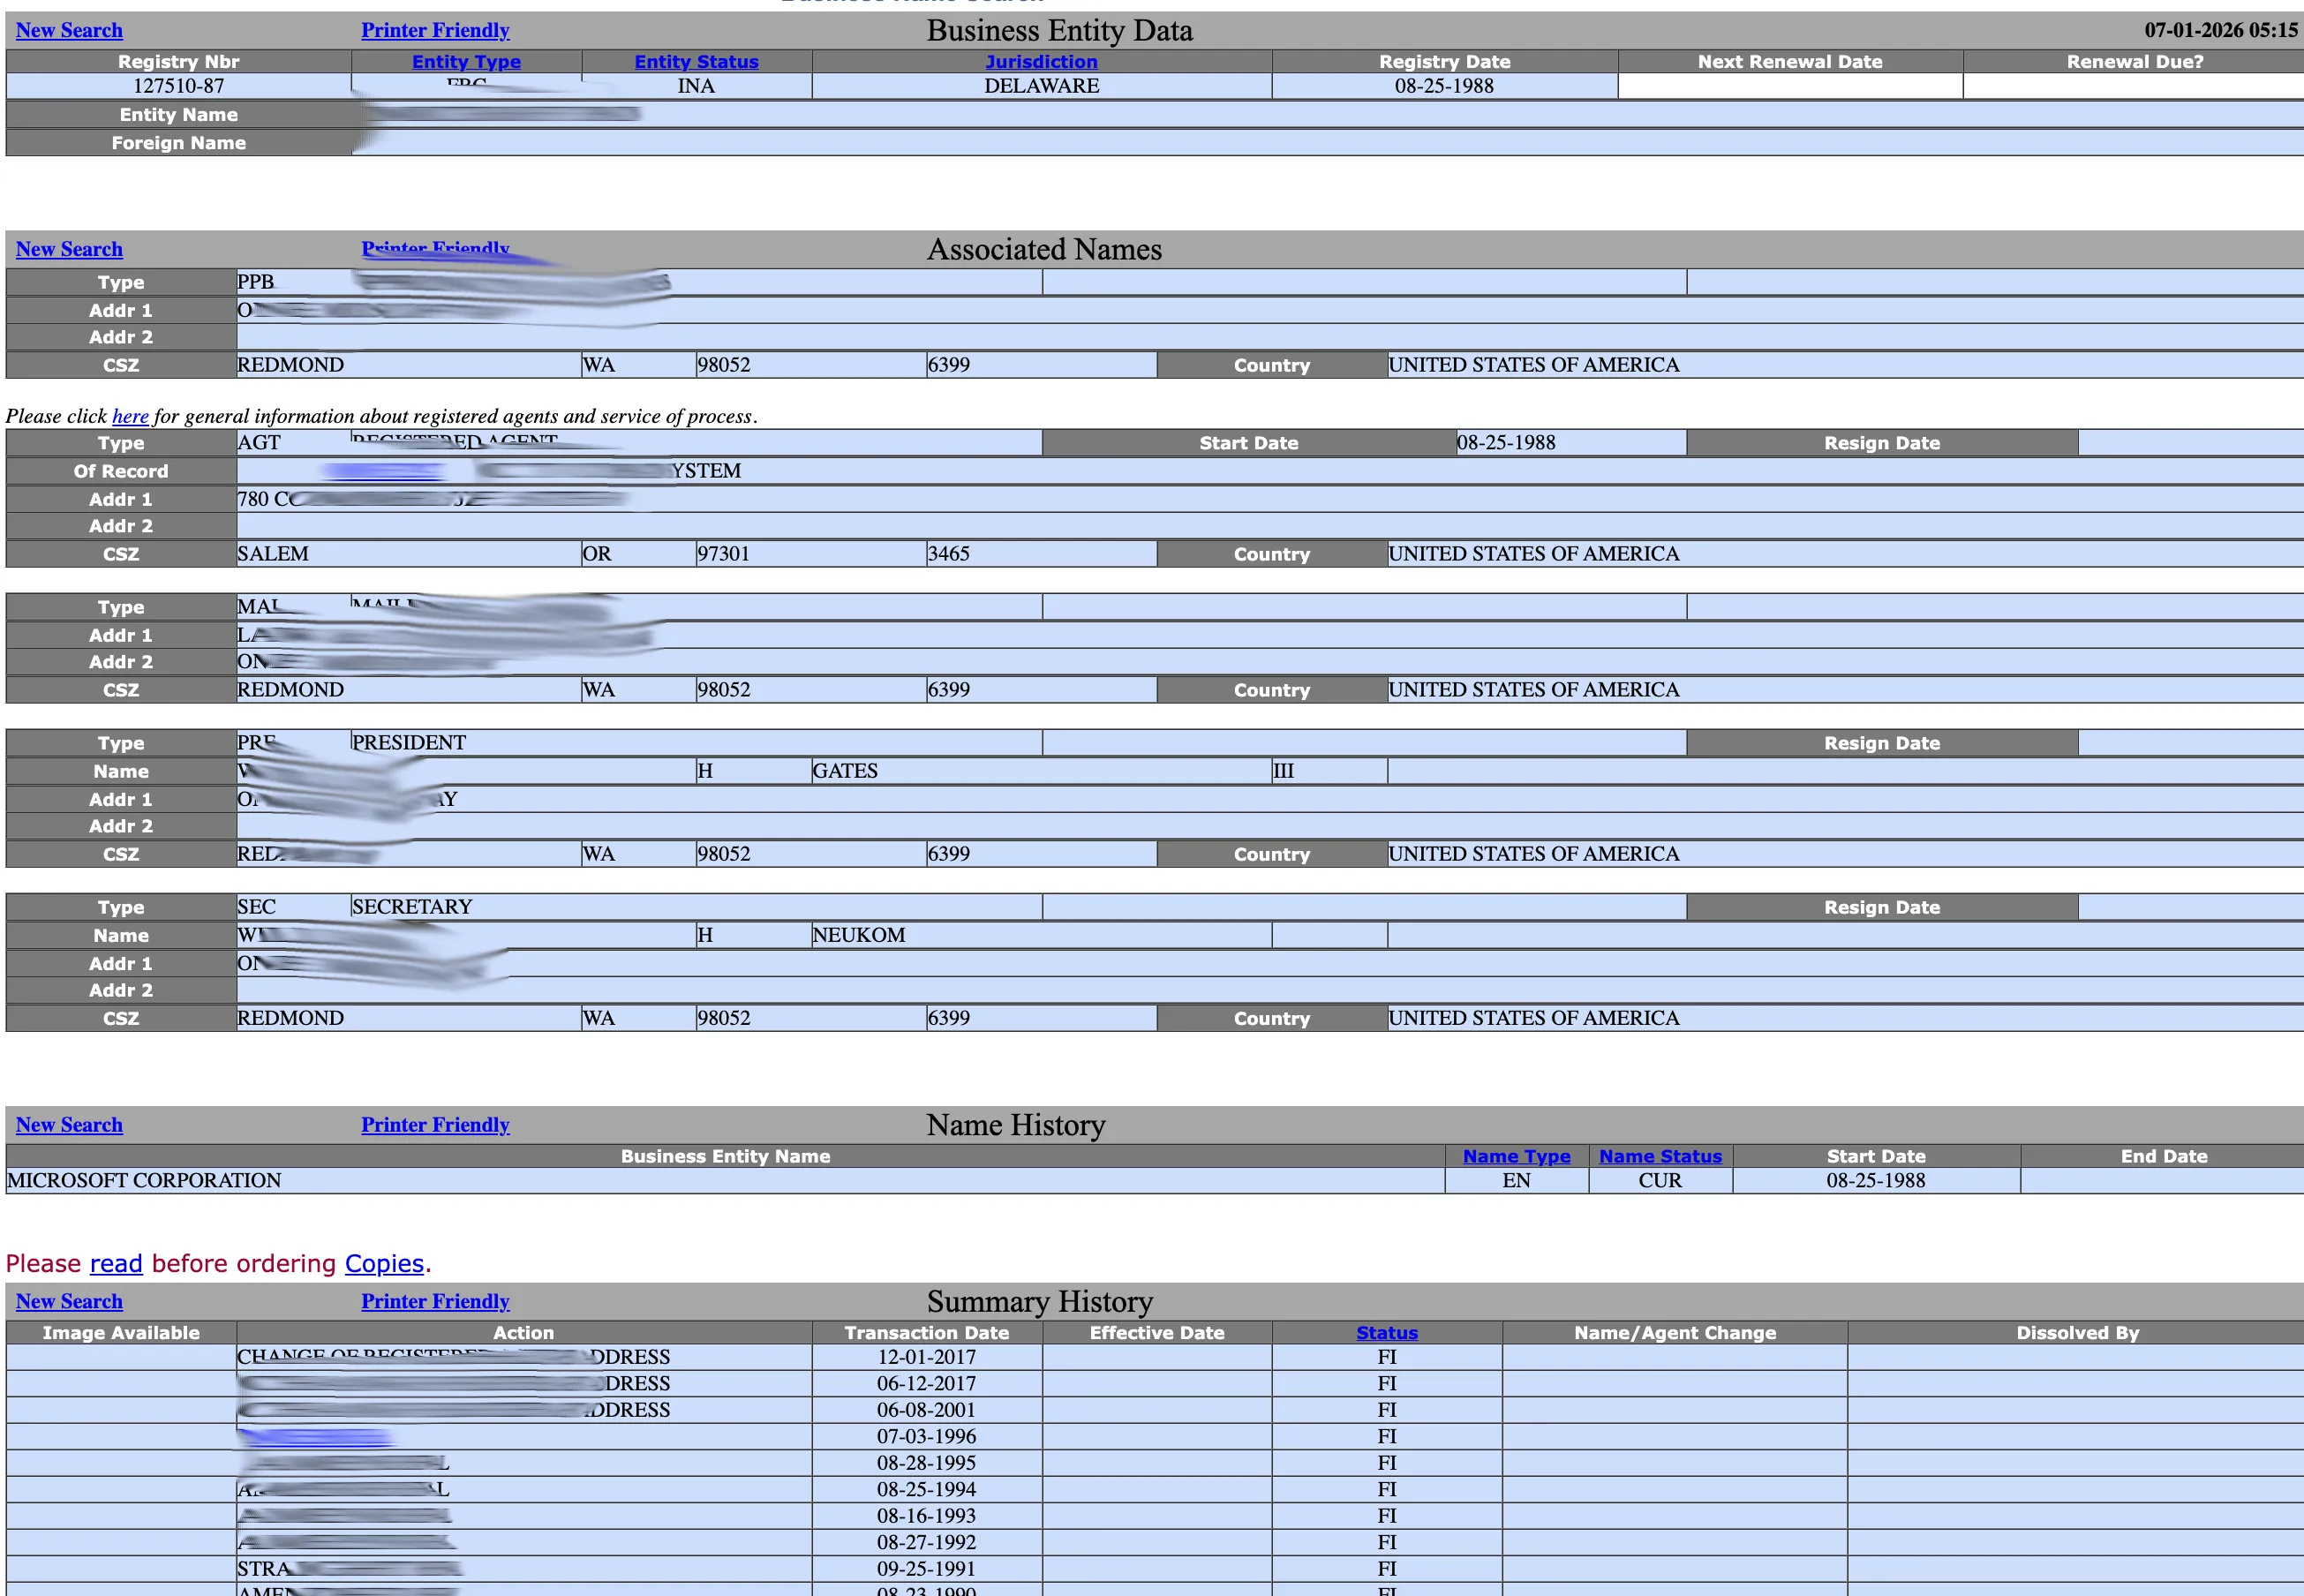Click the Status column link in Summary History
Viewport: 2304px width, 1596px height.
[1387, 1333]
